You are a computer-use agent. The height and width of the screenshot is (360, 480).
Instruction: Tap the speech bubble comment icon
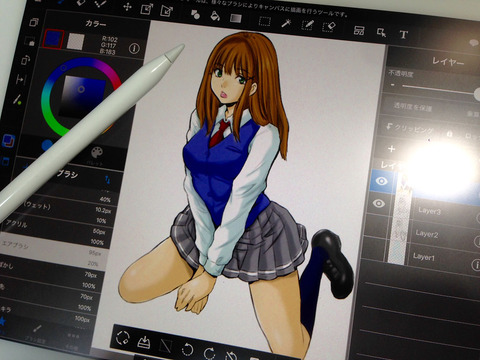(473, 43)
